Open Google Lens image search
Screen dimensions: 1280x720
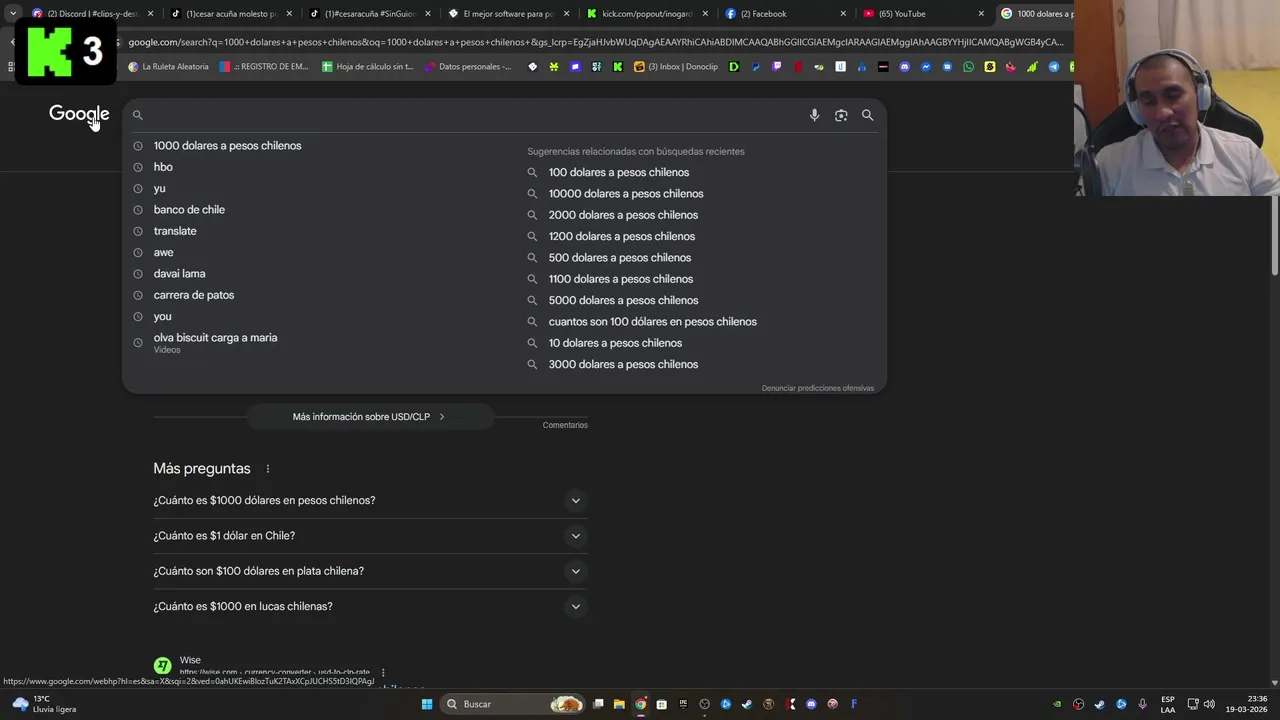coord(841,115)
